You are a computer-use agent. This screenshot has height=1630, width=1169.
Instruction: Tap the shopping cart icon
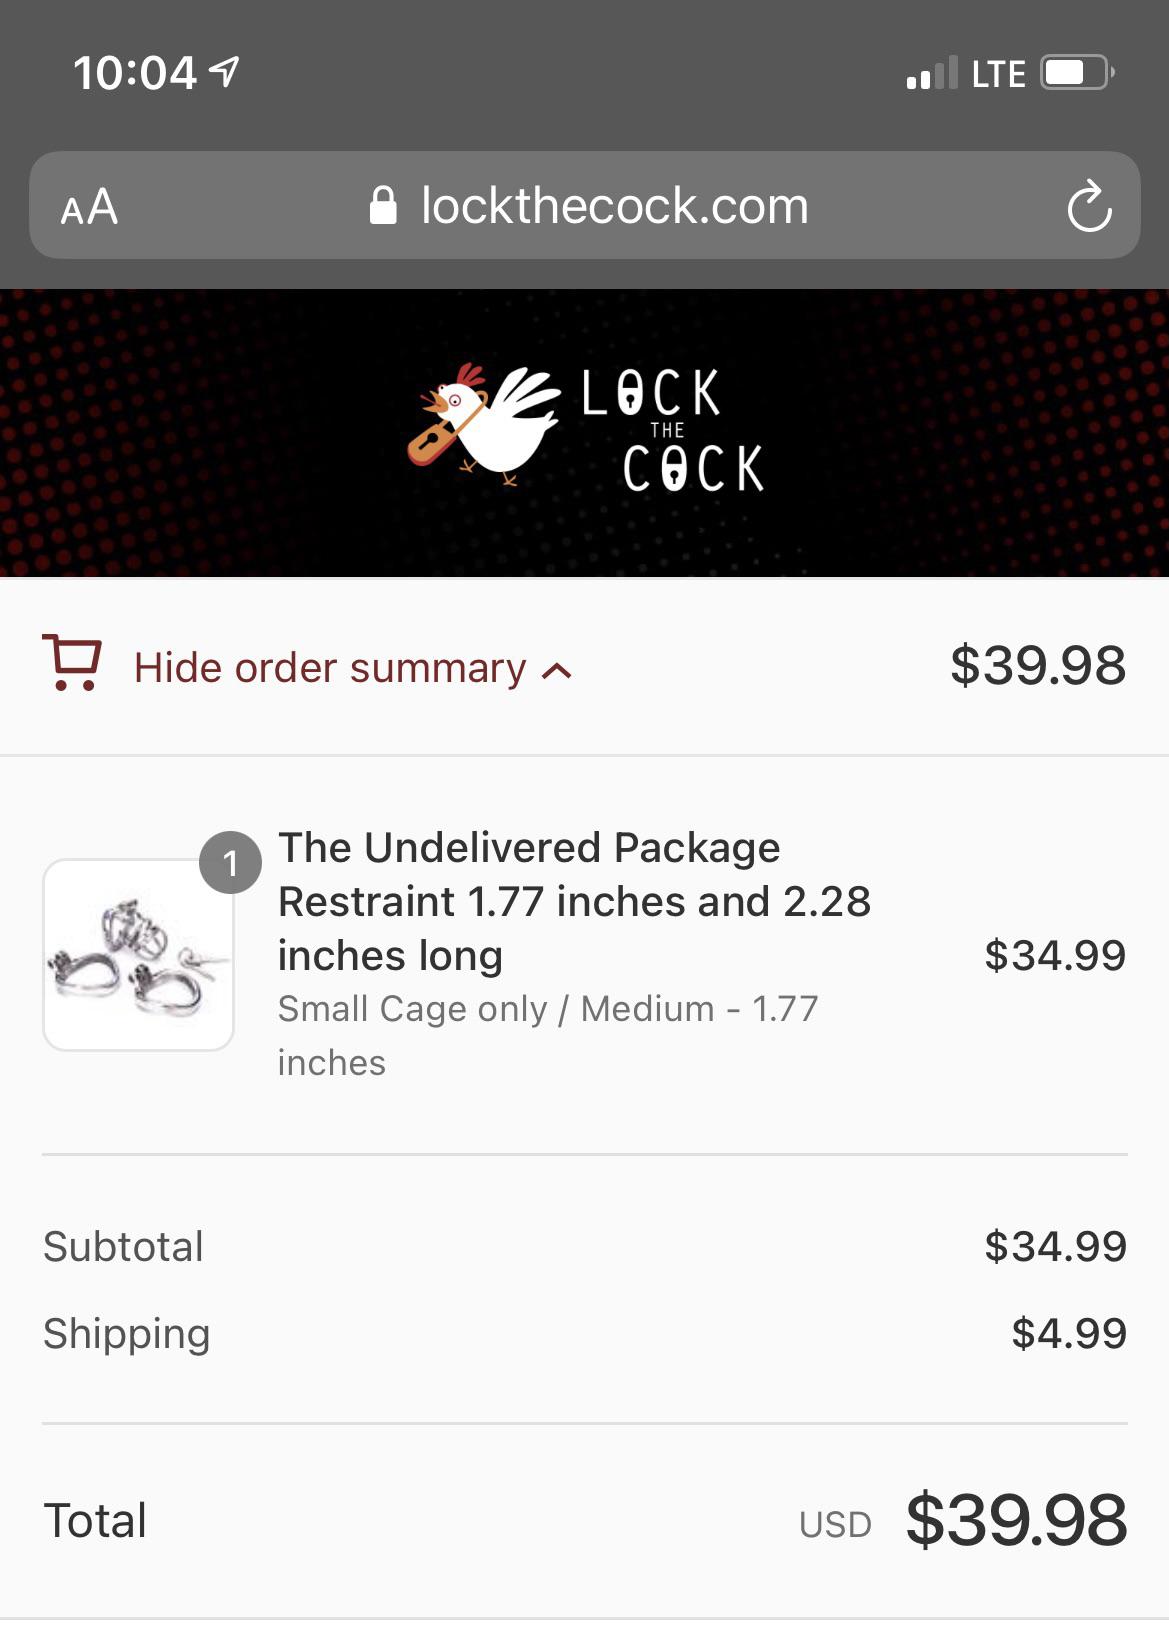click(x=72, y=662)
